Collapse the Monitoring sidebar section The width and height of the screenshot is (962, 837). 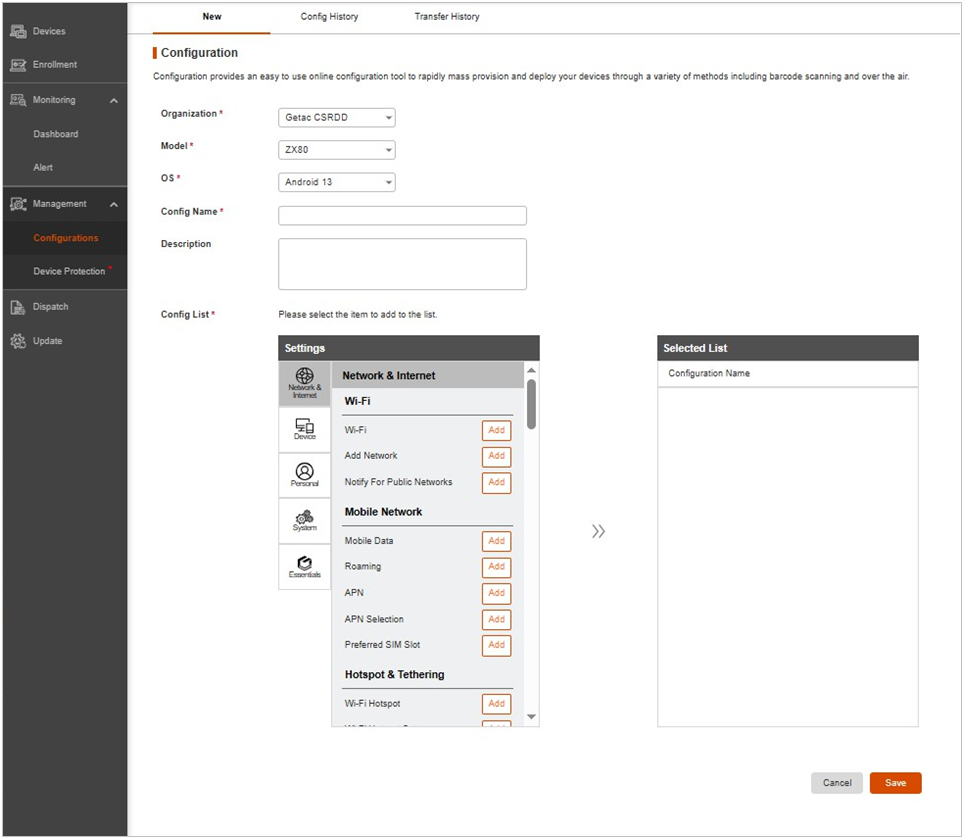click(x=114, y=101)
